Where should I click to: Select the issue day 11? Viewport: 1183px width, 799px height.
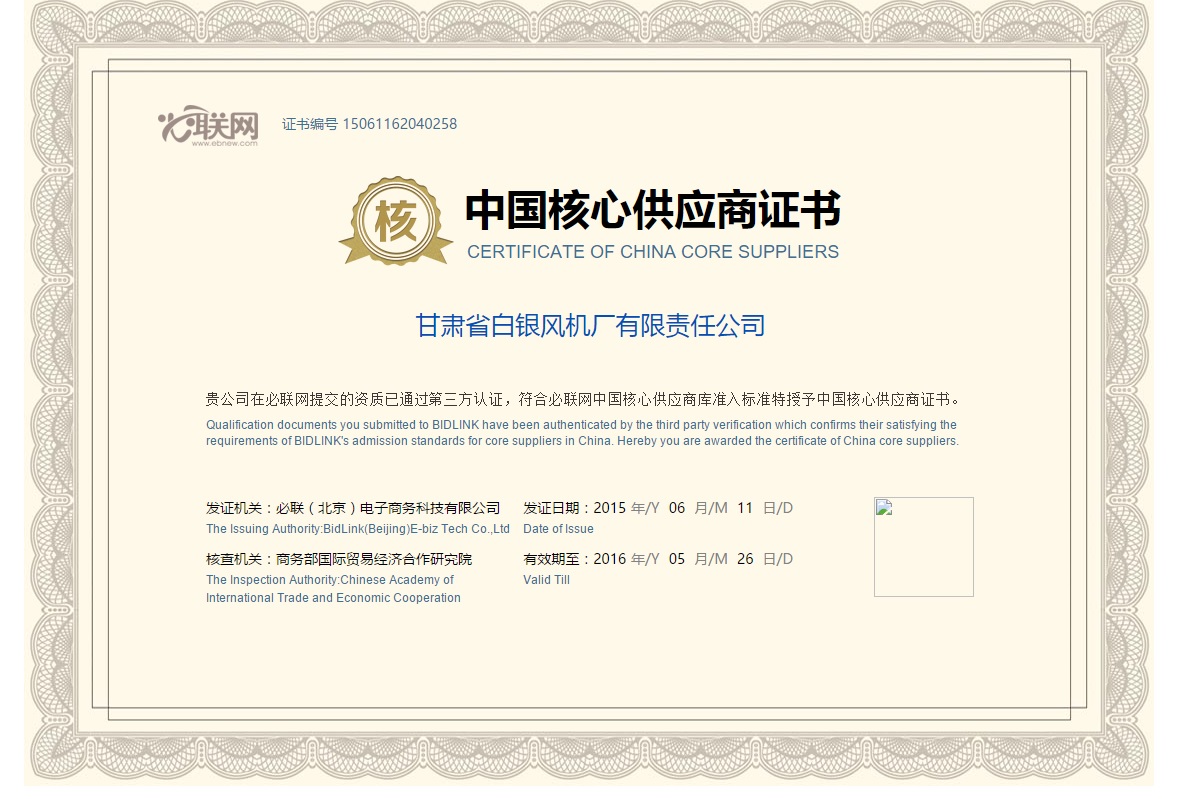(745, 508)
